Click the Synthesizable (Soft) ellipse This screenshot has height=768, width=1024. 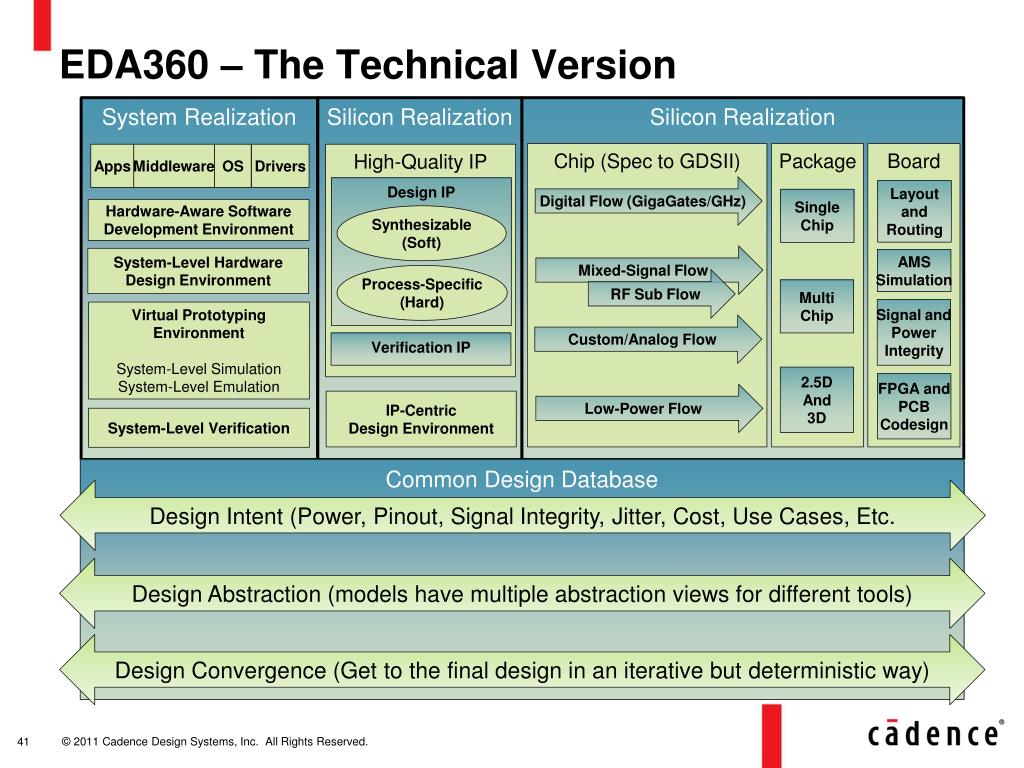coord(421,234)
